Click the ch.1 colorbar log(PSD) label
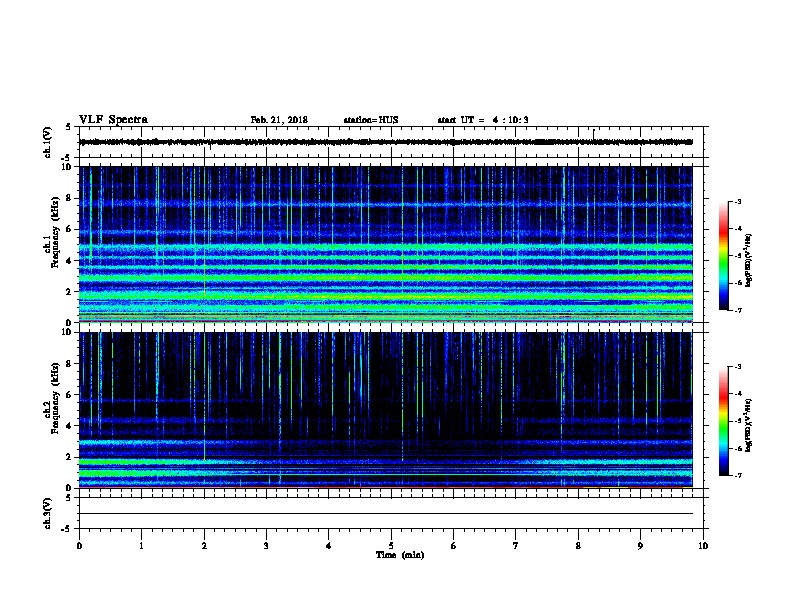The height and width of the screenshot is (612, 792). coord(749,260)
